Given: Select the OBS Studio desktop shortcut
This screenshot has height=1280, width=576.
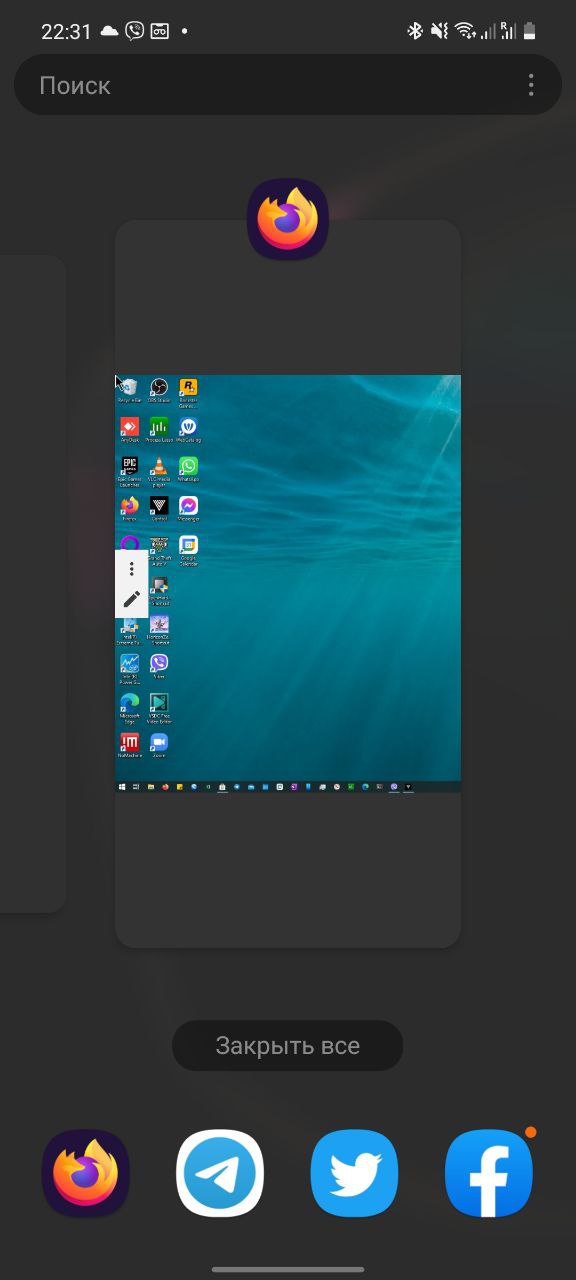Looking at the screenshot, I should click(158, 391).
